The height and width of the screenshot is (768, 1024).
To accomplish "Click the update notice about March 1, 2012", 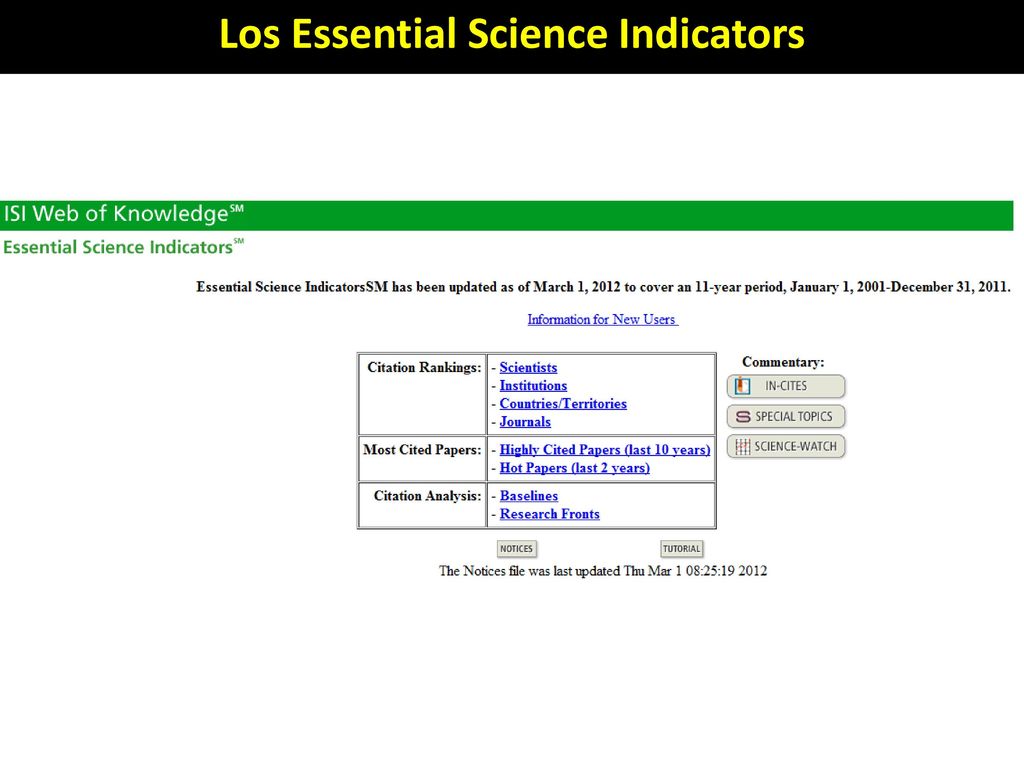I will pos(603,287).
